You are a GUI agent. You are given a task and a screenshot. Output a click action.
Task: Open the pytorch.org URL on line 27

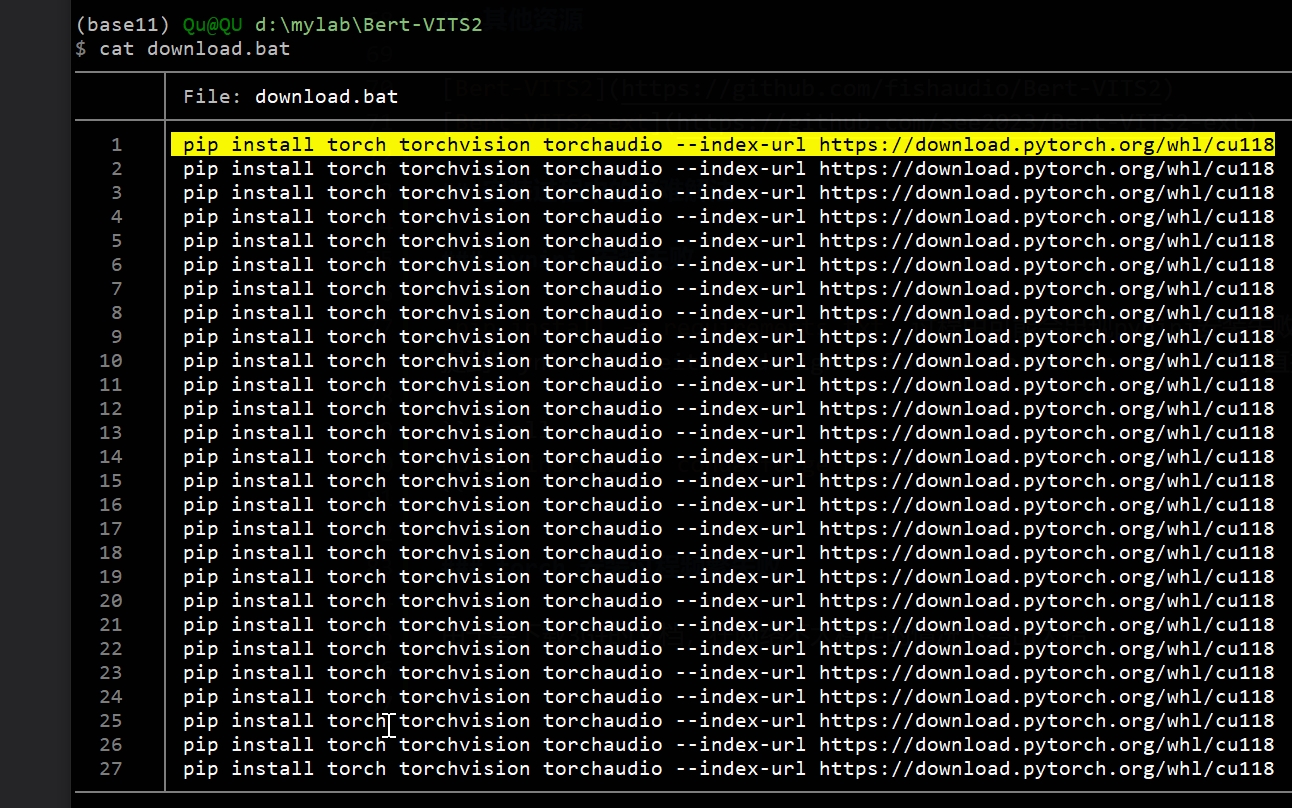[1046, 769]
